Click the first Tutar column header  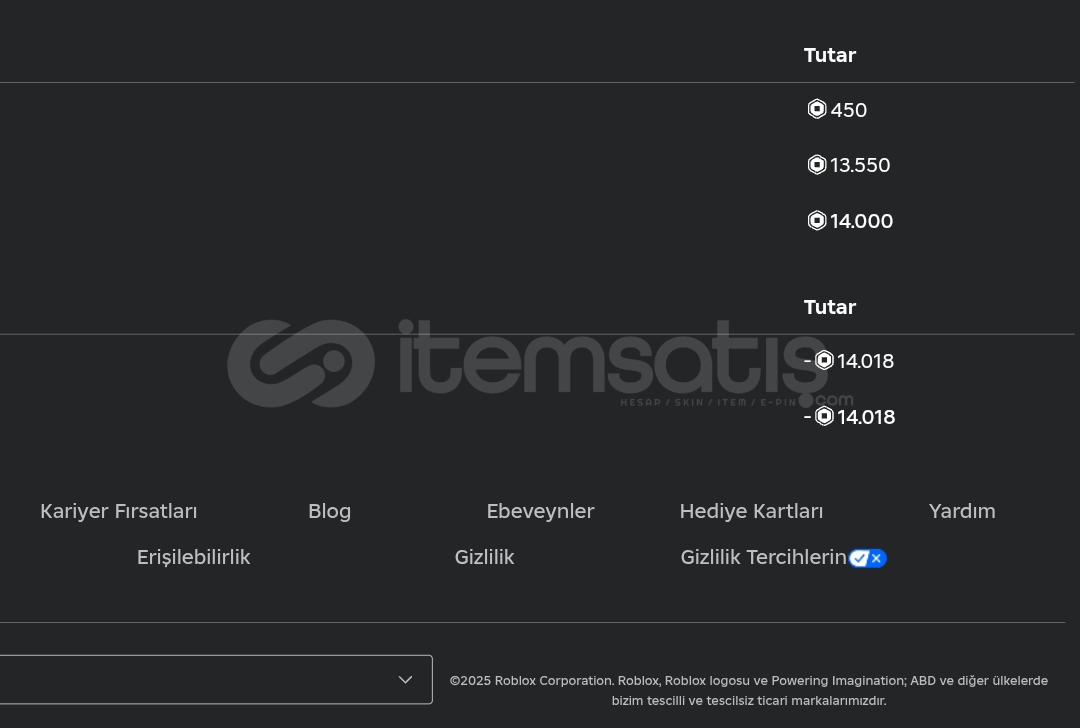point(829,55)
